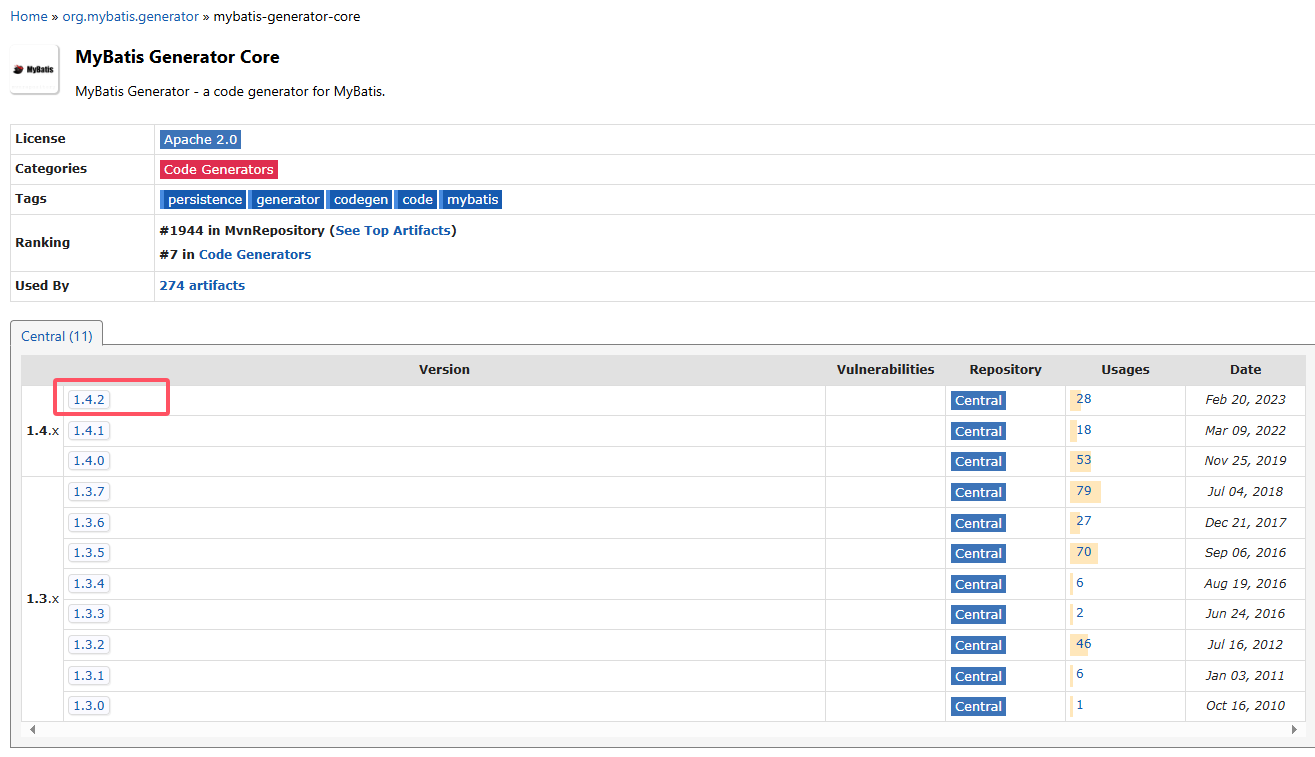The height and width of the screenshot is (757, 1315).
Task: Open the 27 usages link for 1.3.6
Action: coord(1083,521)
